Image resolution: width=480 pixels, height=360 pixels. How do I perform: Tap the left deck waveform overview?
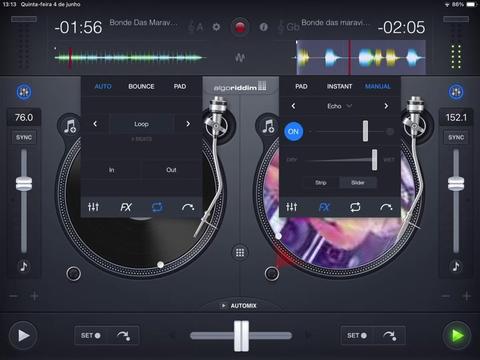(x=130, y=58)
